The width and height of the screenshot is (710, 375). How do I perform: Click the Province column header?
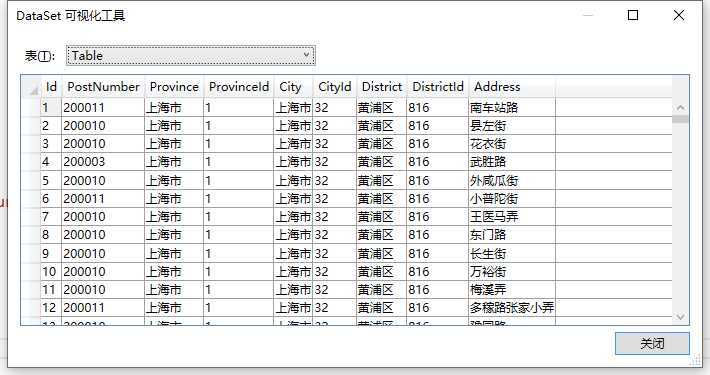[x=174, y=87]
